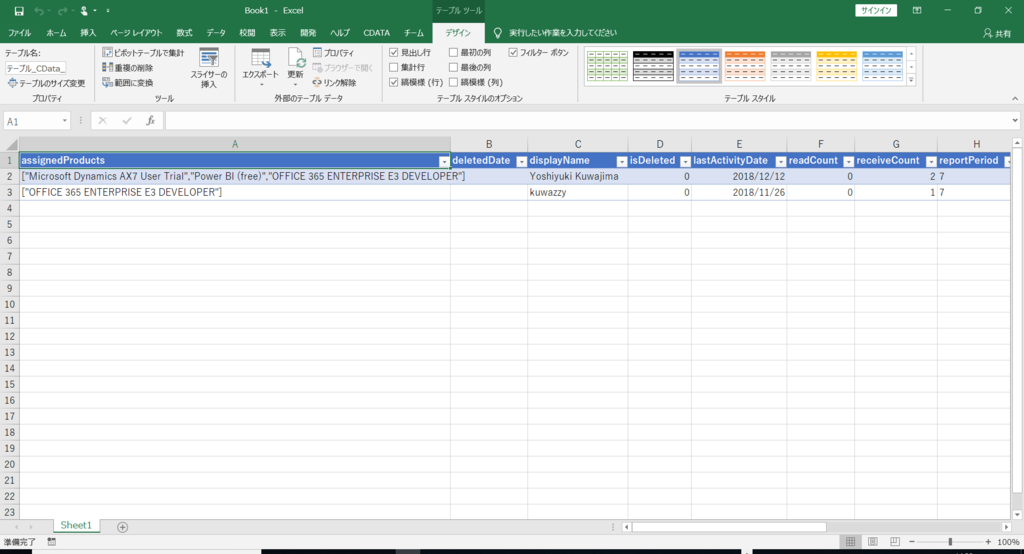The width and height of the screenshot is (1024, 554).
Task: Click the Redo icon in title bar
Action: pos(63,11)
